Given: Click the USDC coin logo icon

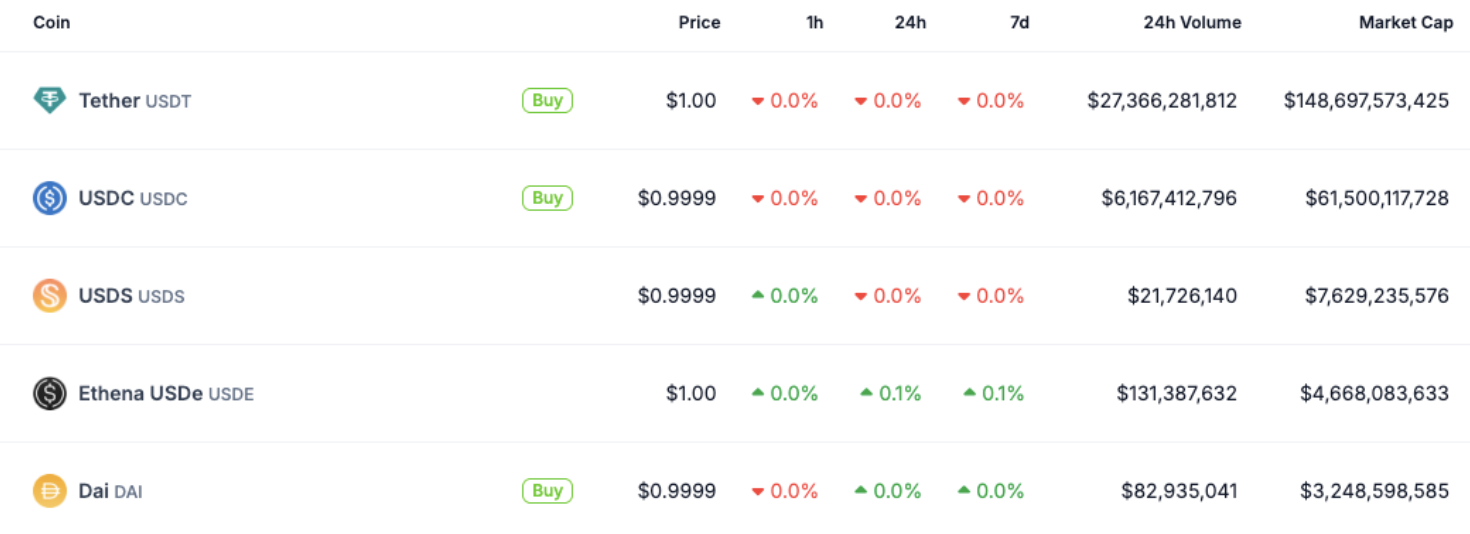Looking at the screenshot, I should (50, 198).
